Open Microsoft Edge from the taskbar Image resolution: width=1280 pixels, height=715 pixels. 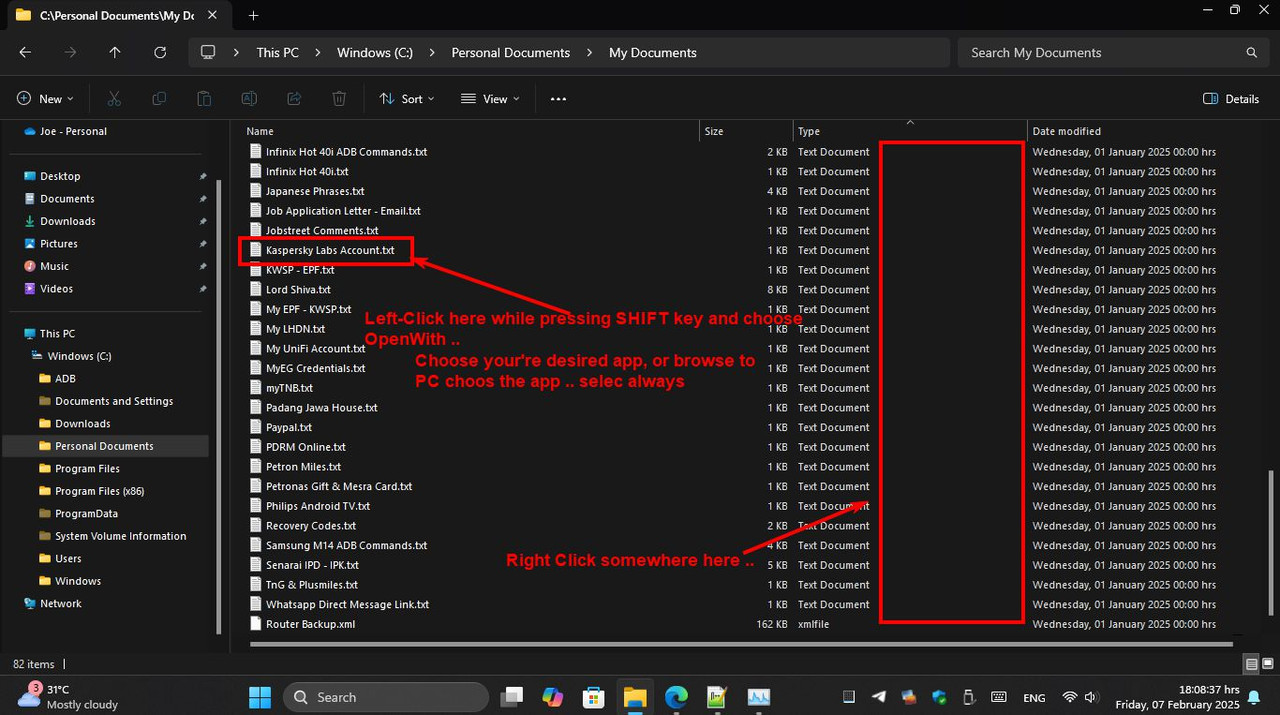[x=676, y=697]
